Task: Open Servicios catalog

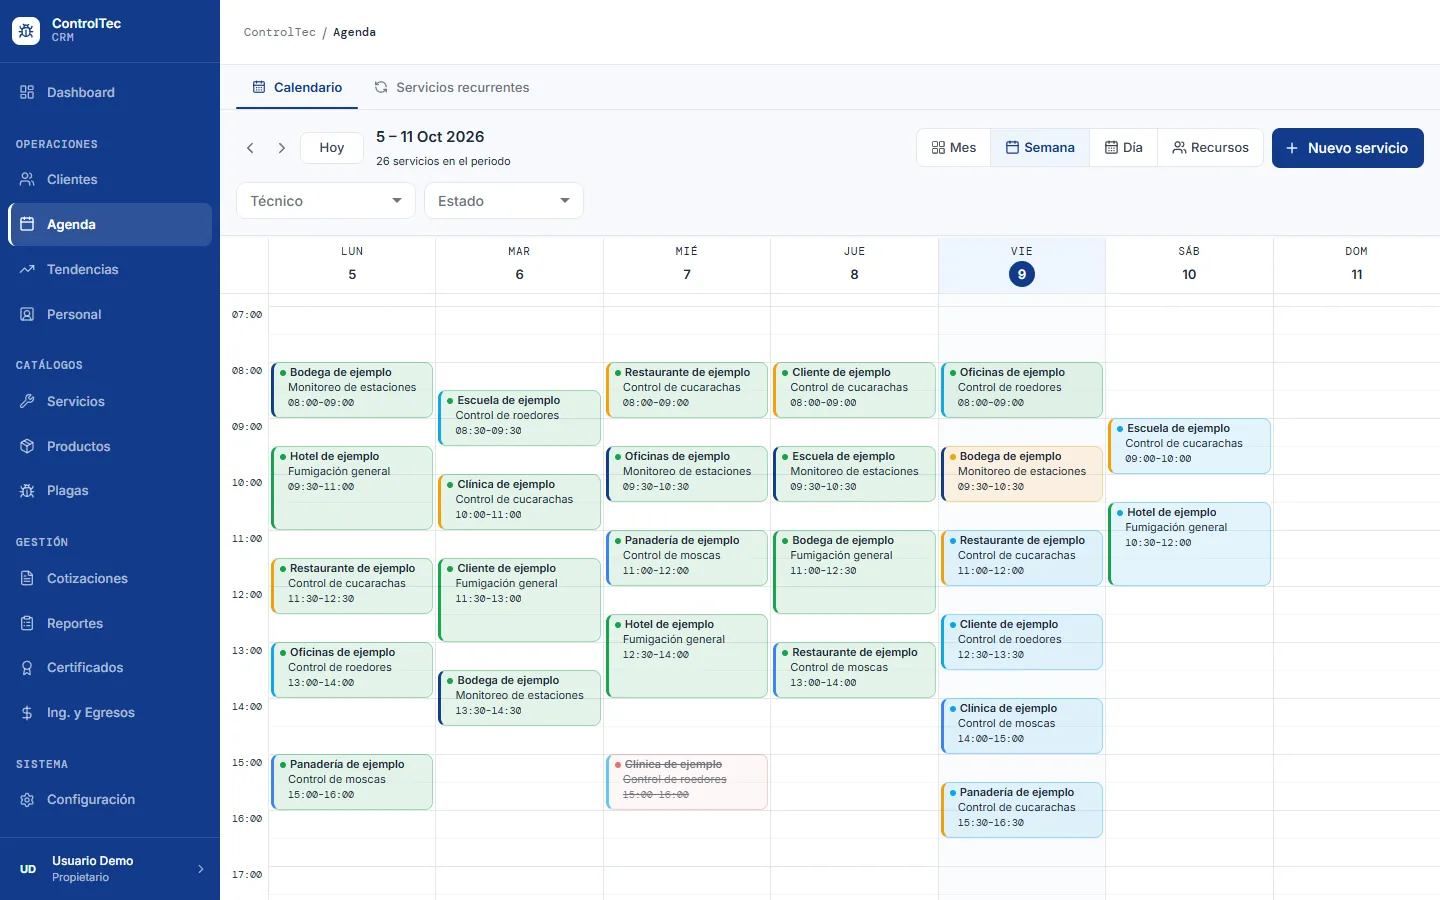Action: (110, 401)
